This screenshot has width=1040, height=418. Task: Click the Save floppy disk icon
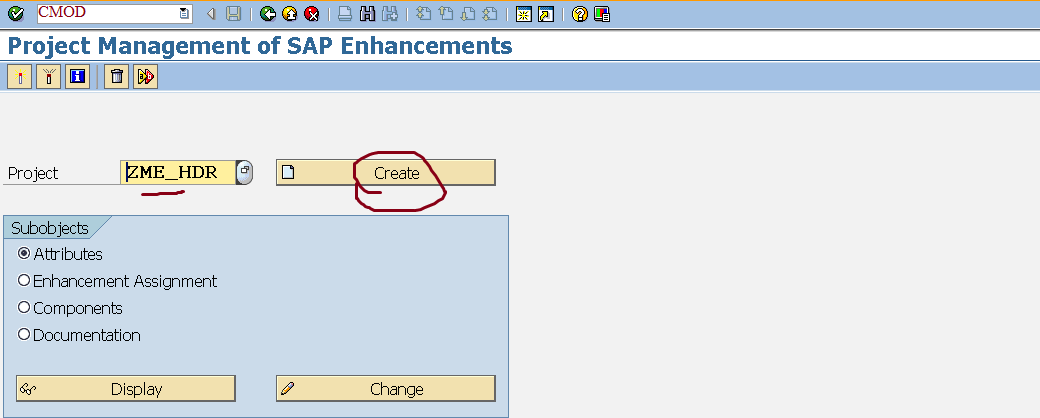(233, 14)
